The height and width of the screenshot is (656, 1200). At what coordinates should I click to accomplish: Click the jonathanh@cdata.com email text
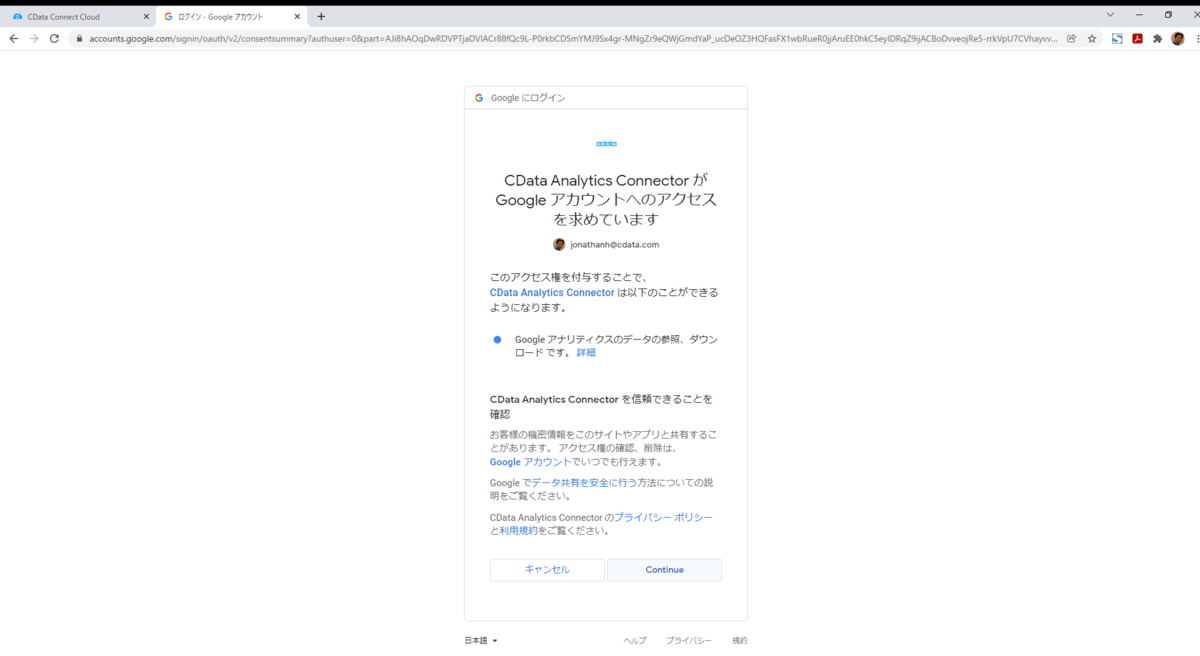[614, 244]
